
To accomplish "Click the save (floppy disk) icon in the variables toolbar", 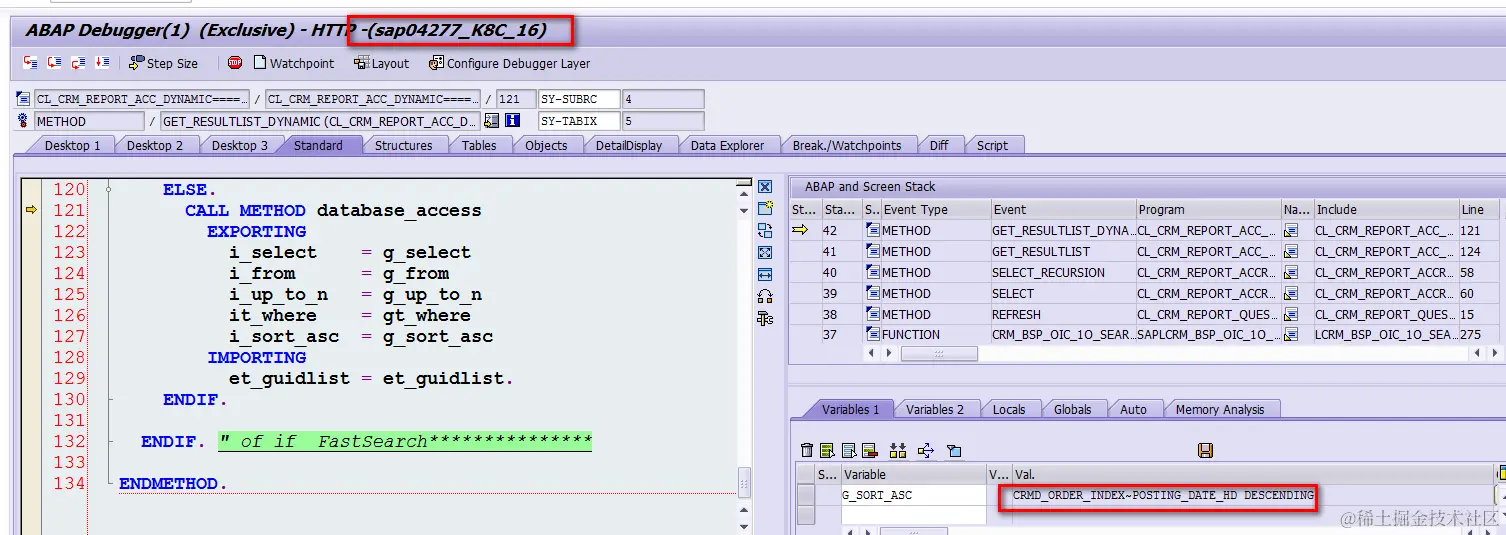I will click(1205, 451).
